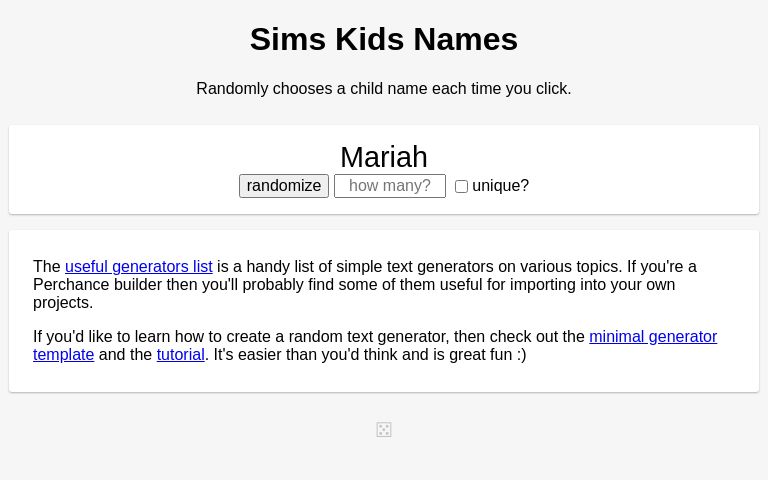Click the 'template' link text
The height and width of the screenshot is (480, 768).
pyautogui.click(x=64, y=355)
